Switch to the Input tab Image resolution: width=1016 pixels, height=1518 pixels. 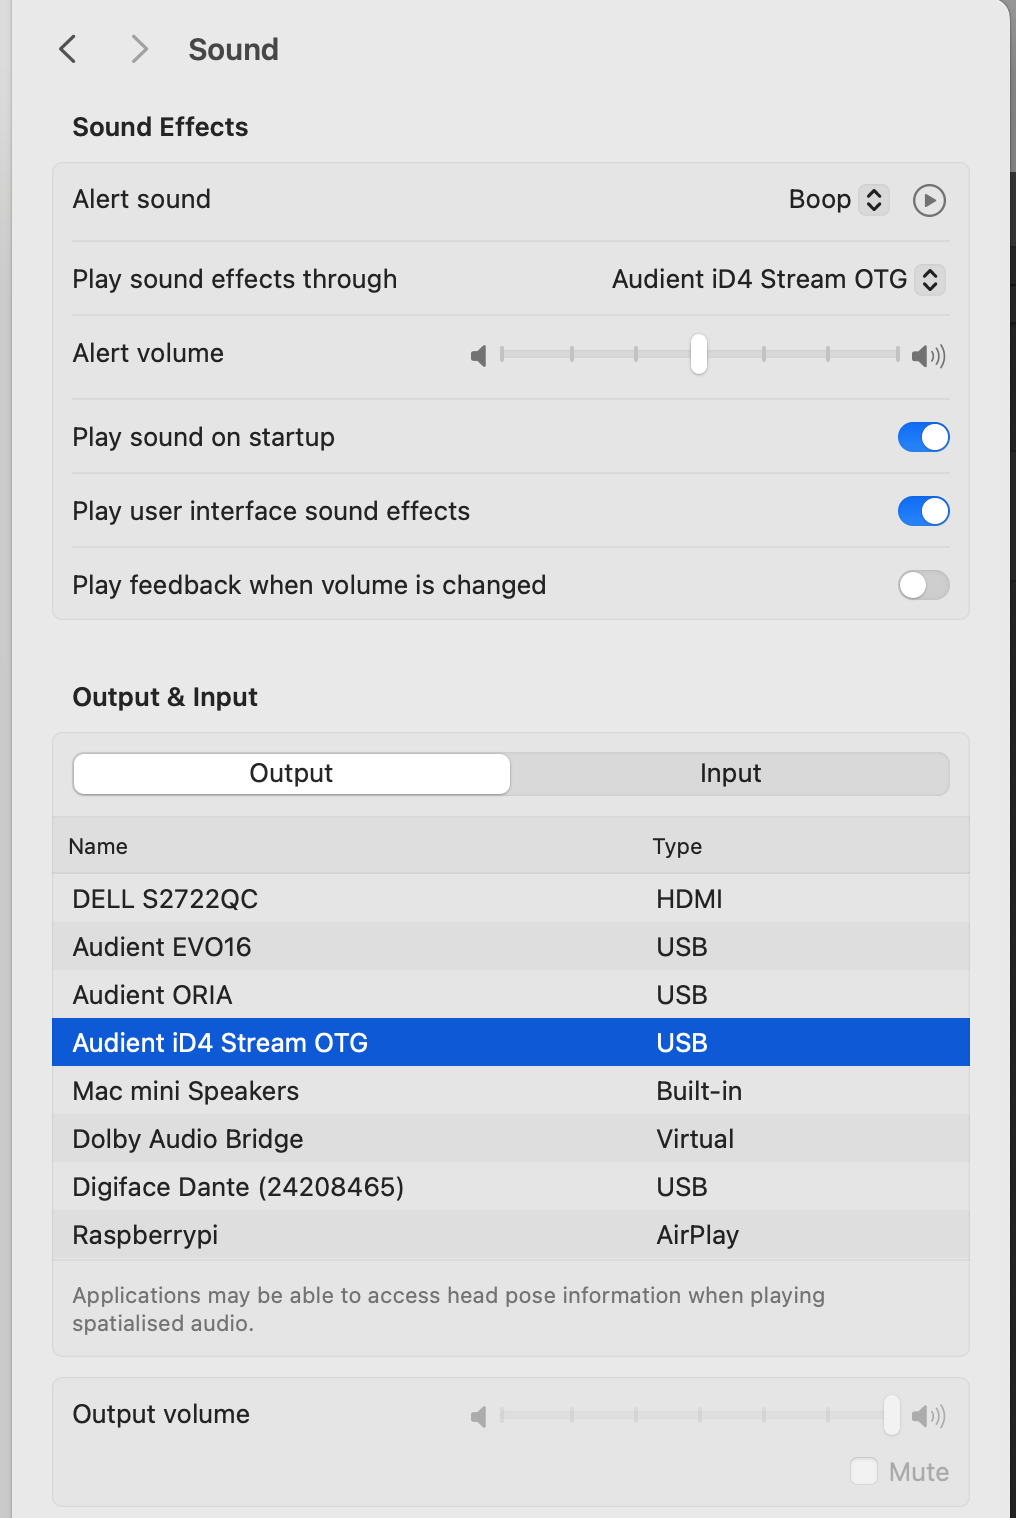tap(730, 774)
